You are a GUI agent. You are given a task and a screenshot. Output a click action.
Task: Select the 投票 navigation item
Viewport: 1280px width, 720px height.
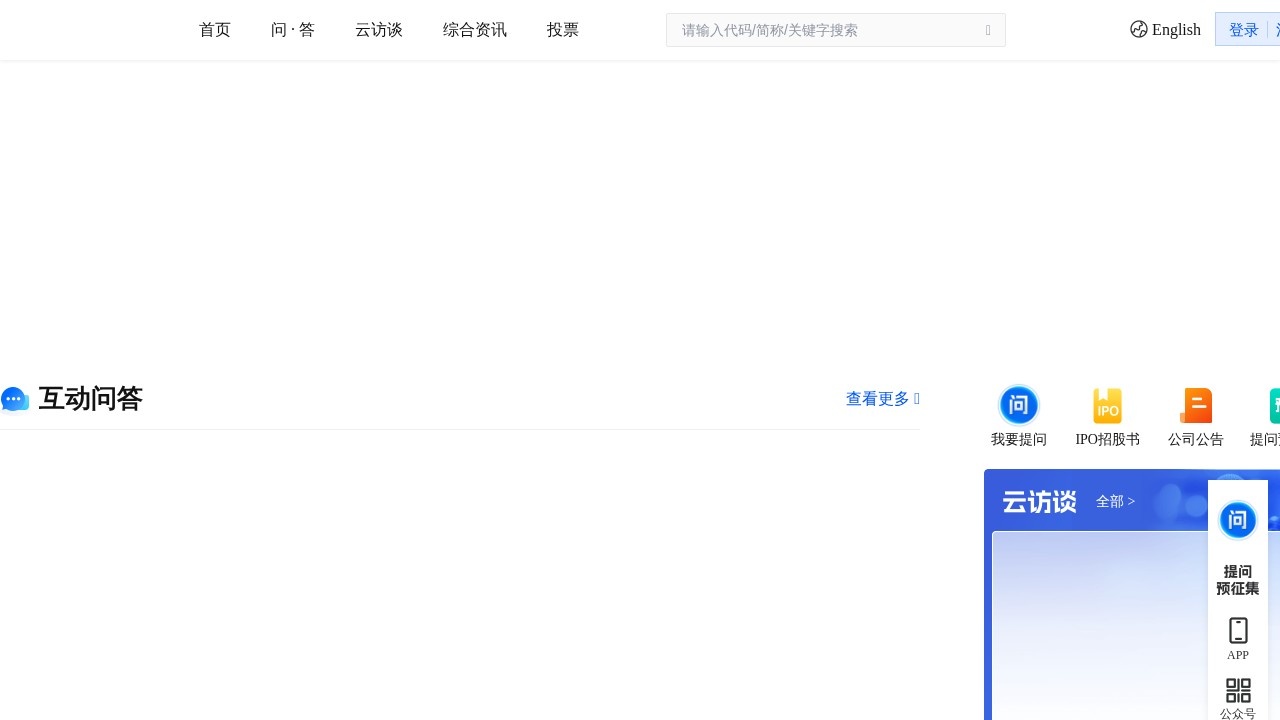pyautogui.click(x=562, y=29)
